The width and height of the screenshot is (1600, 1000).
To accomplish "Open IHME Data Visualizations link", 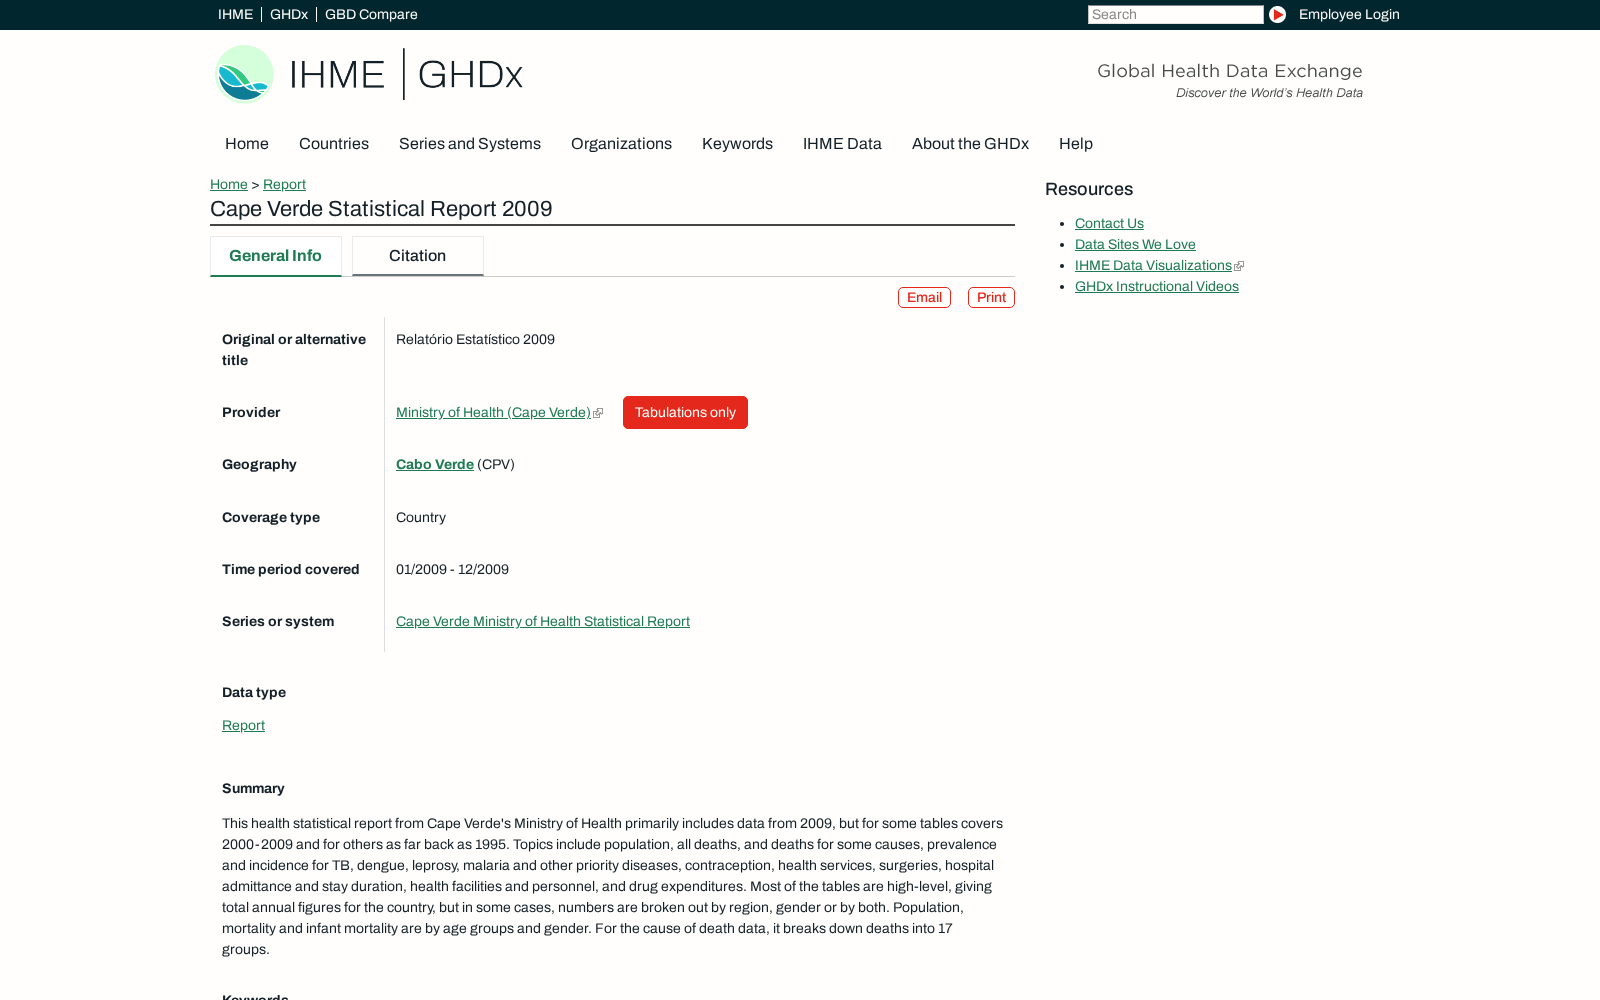I will tap(1153, 265).
